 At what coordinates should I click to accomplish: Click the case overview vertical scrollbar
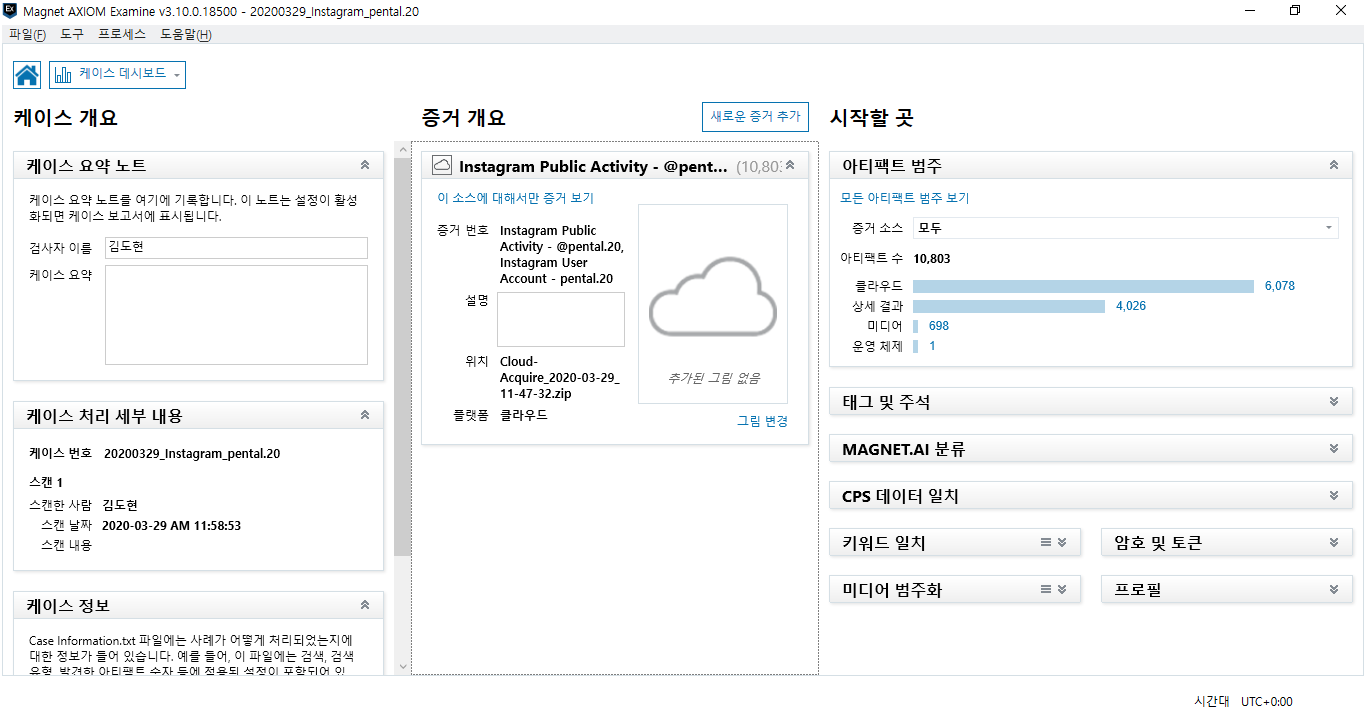coord(402,356)
